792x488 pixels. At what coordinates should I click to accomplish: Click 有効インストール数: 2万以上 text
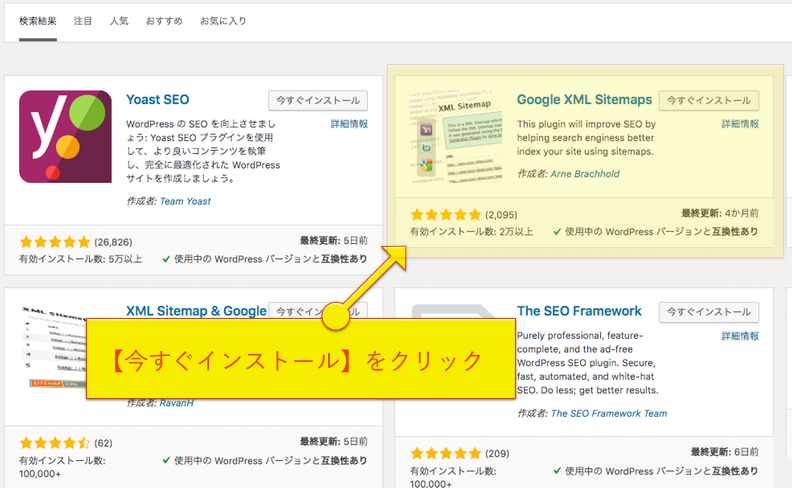click(472, 232)
